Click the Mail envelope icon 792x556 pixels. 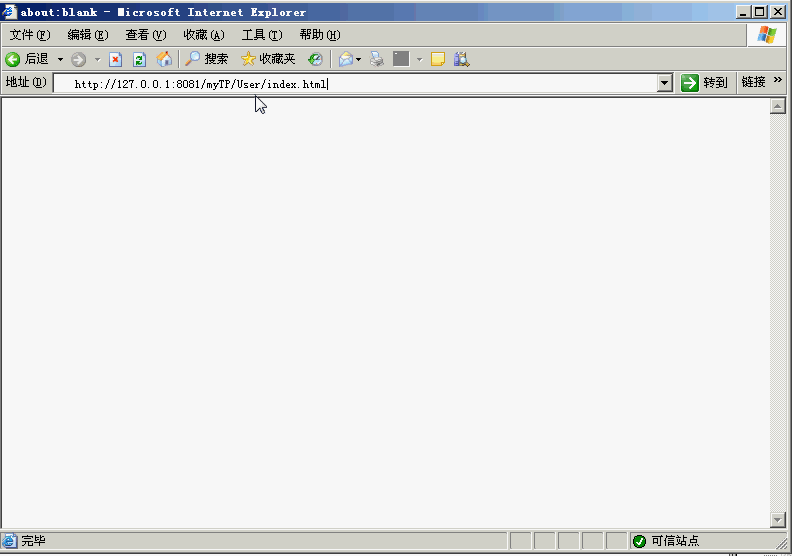click(346, 60)
